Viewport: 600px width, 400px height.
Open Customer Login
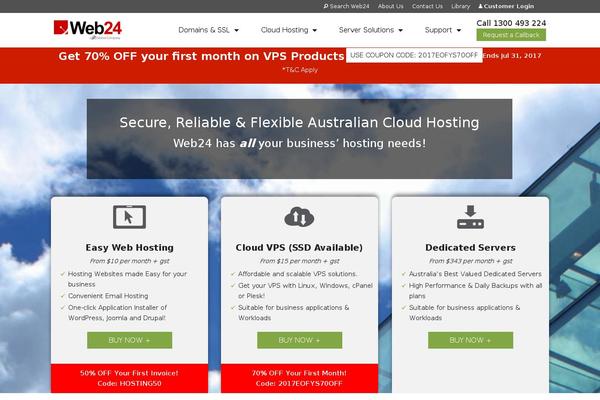pyautogui.click(x=506, y=6)
